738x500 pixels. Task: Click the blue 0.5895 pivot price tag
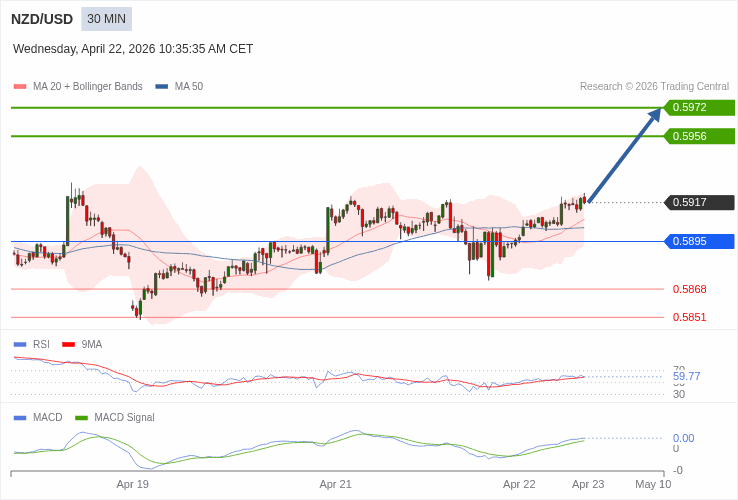click(x=699, y=241)
